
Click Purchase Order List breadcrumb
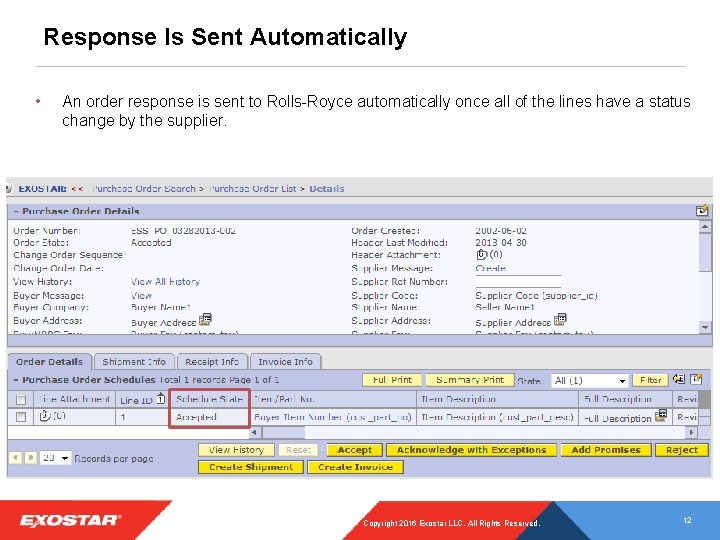[253, 189]
